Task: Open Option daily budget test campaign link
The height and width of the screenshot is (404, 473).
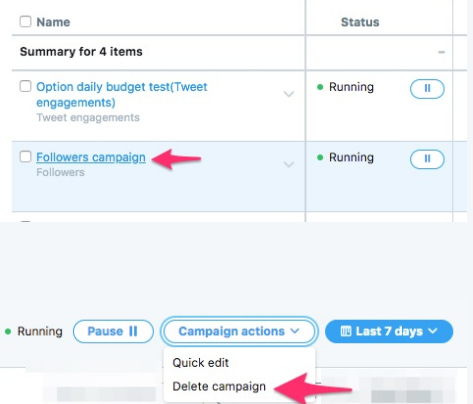Action: (122, 95)
